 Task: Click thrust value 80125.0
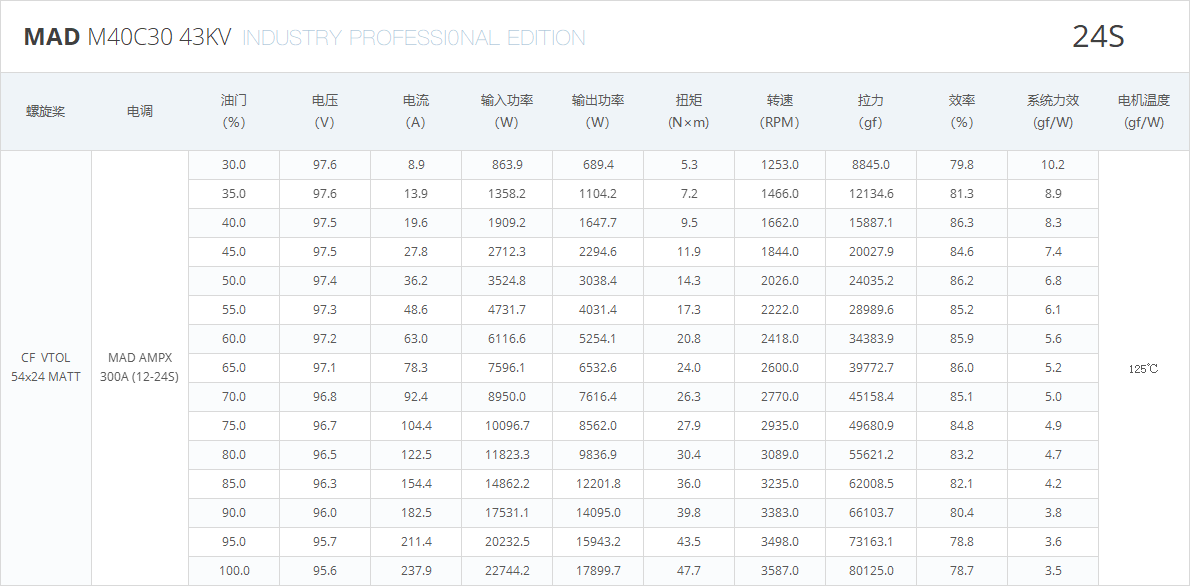click(x=871, y=570)
